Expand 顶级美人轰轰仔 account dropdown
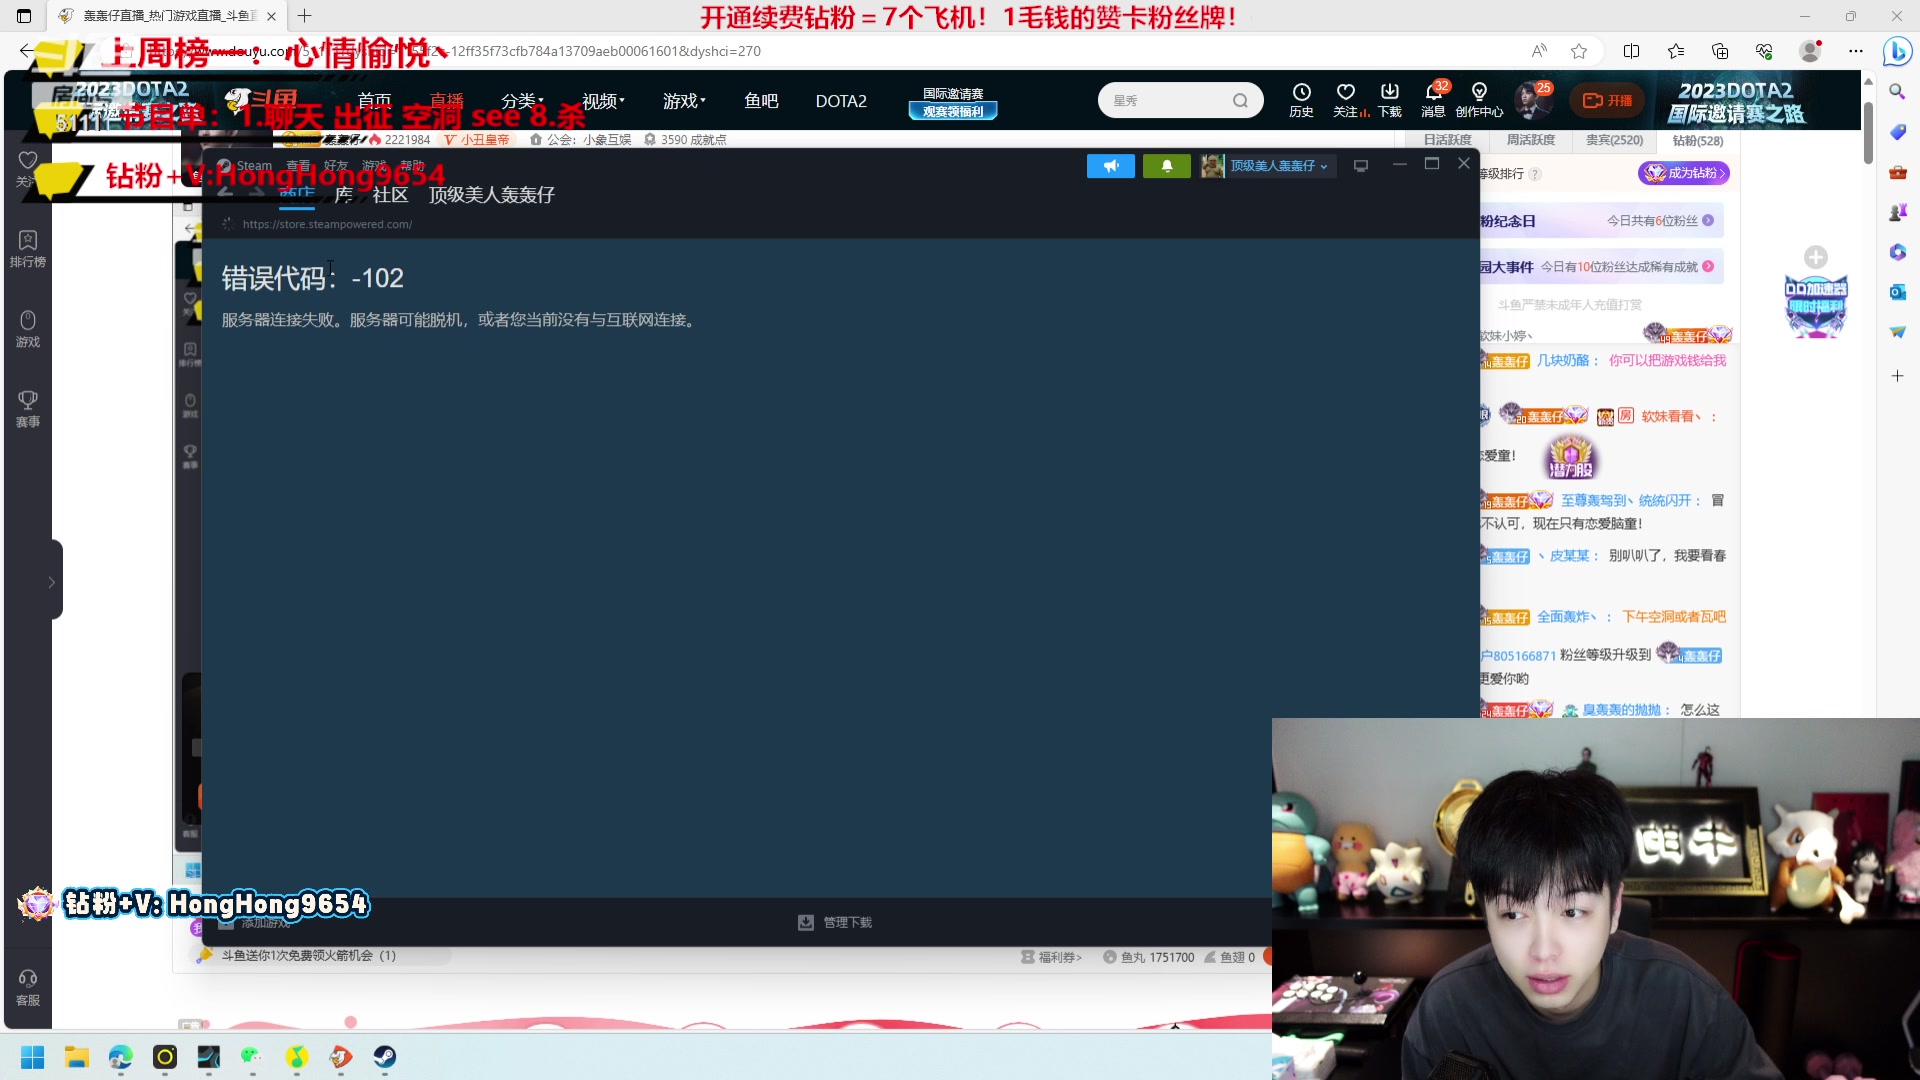Screen dimensions: 1920x1080 pos(1278,166)
